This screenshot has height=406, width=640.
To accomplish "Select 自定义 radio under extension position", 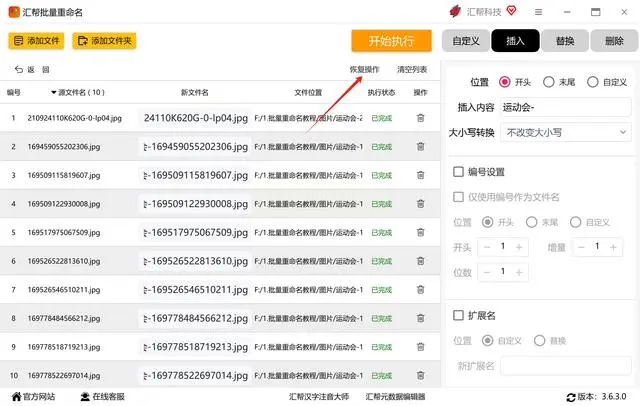I will pos(487,340).
